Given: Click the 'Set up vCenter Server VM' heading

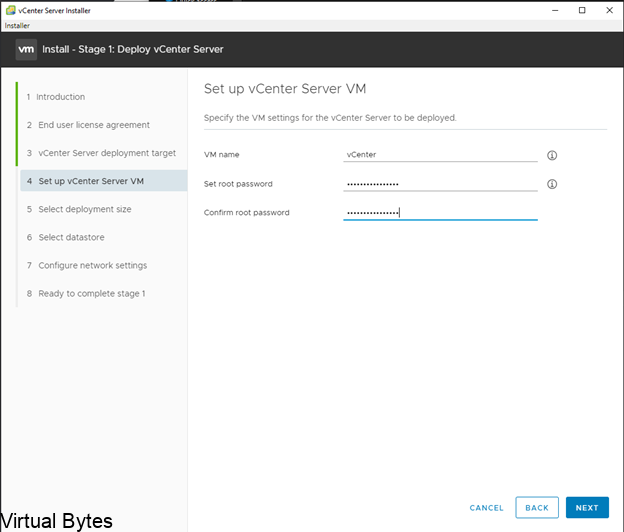Looking at the screenshot, I should tap(285, 89).
